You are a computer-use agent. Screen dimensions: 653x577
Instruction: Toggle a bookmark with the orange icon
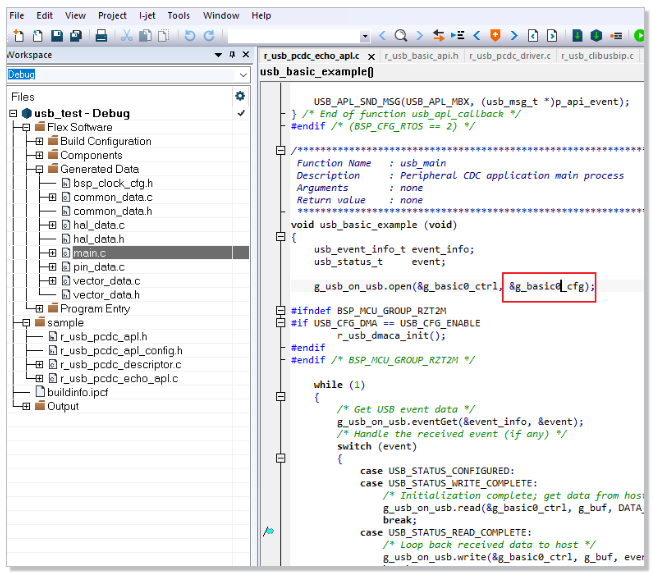click(495, 36)
